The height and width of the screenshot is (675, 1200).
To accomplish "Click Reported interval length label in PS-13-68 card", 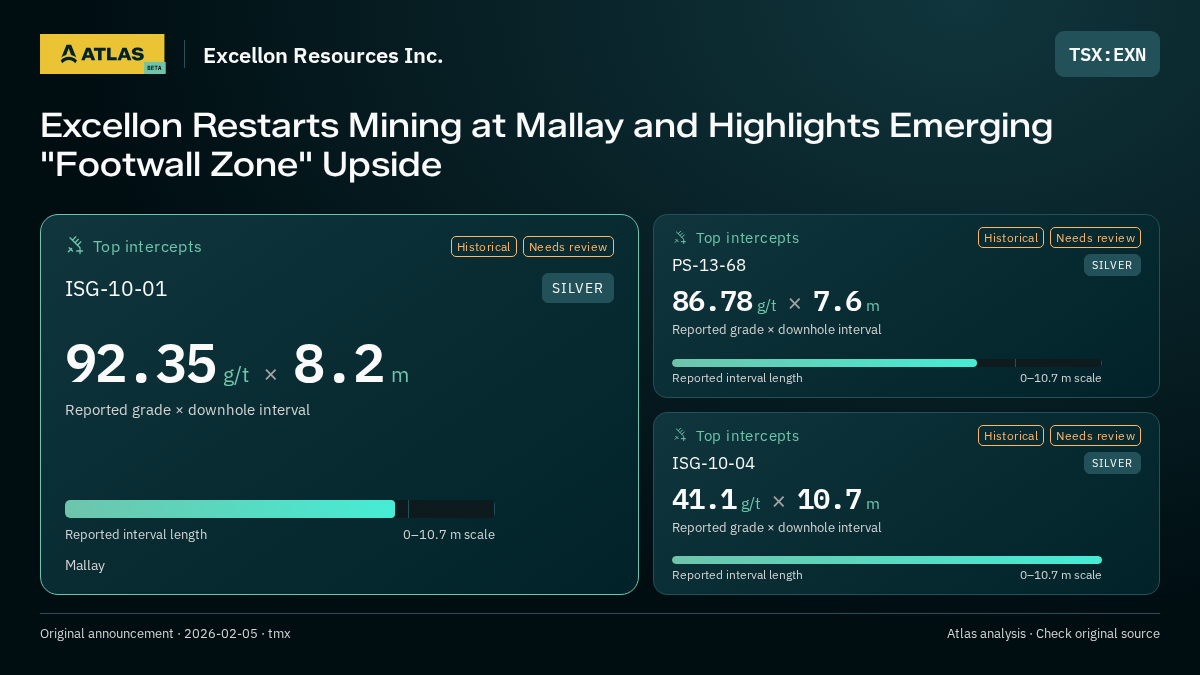I will coord(737,378).
